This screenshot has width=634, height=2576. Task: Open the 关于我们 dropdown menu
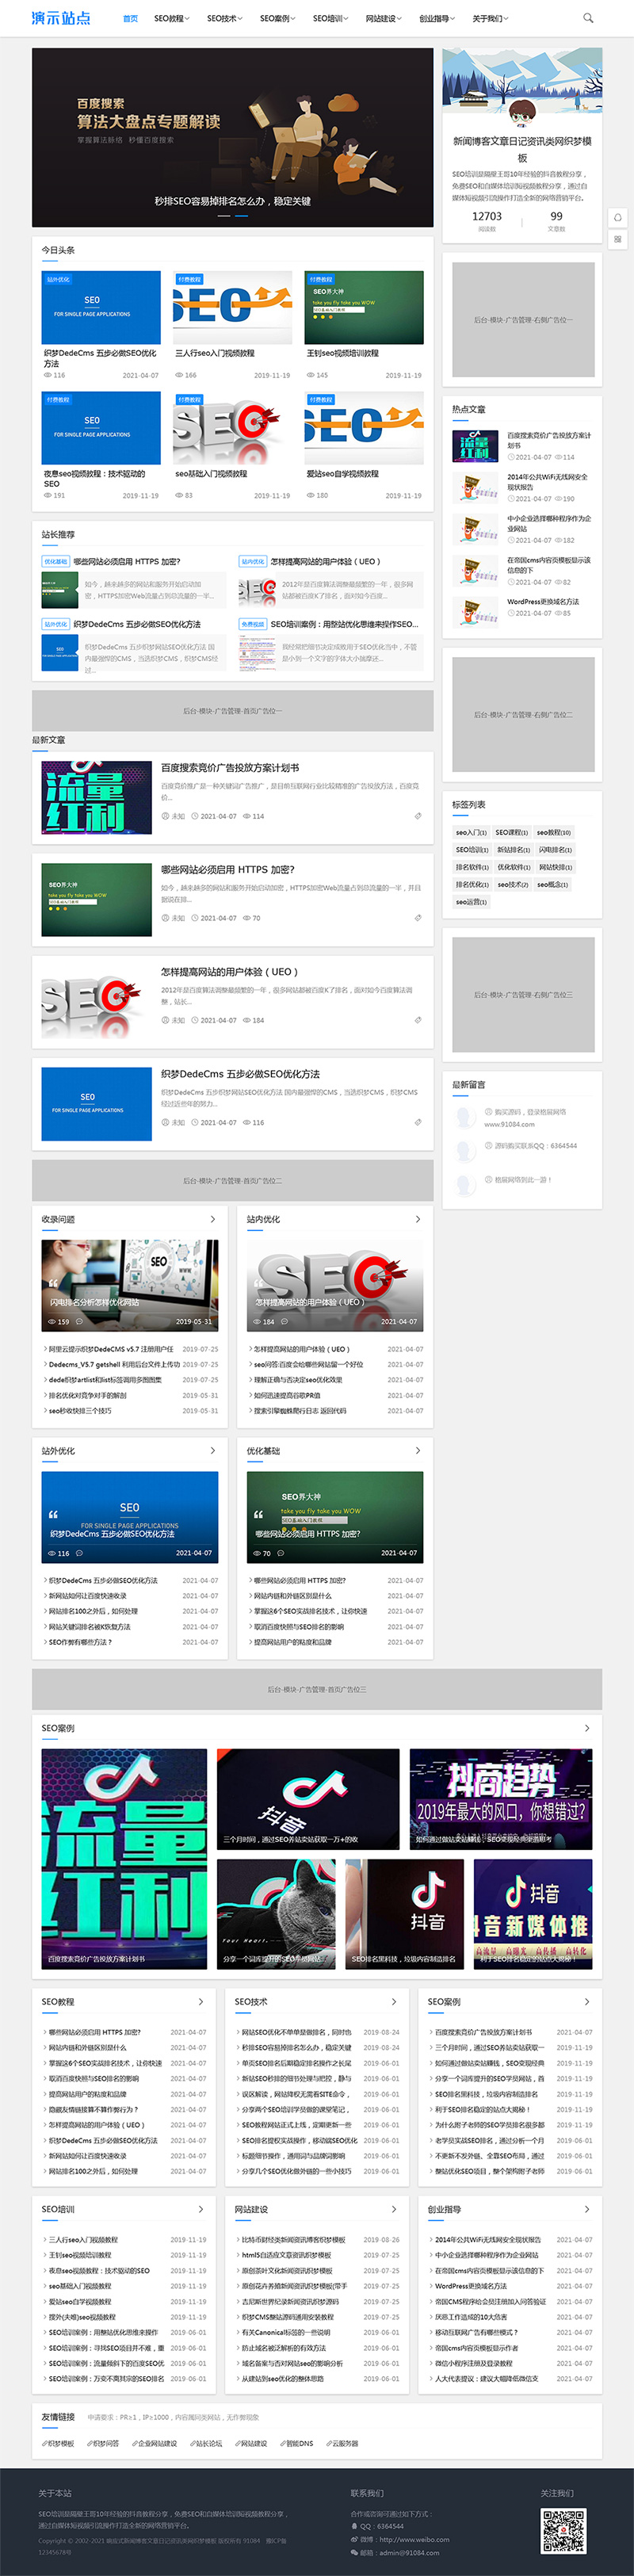click(x=490, y=18)
